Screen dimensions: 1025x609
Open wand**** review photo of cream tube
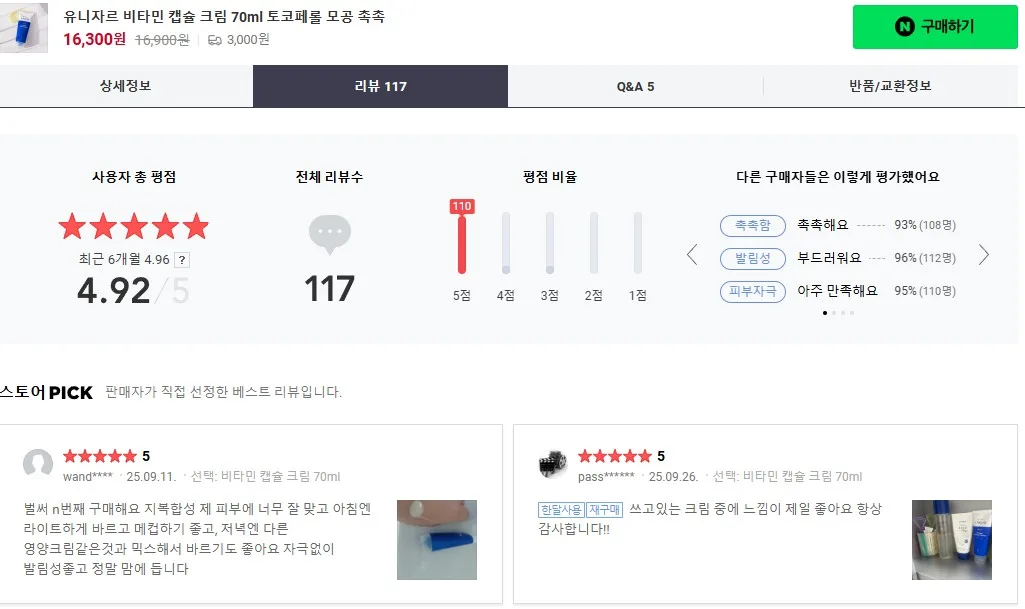[x=437, y=540]
